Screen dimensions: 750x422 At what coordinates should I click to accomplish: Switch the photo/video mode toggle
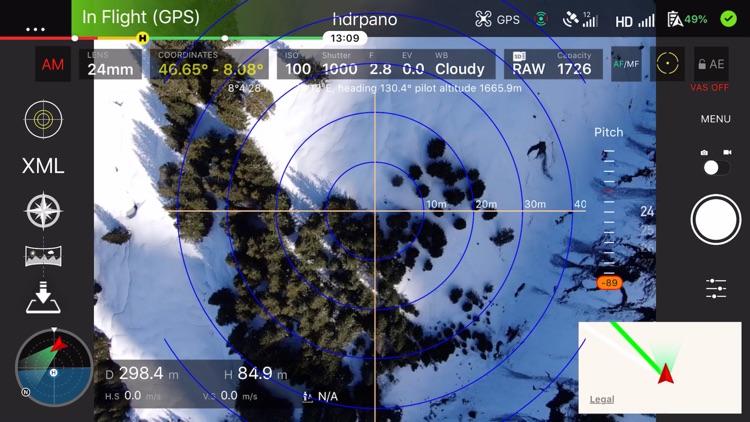point(716,167)
